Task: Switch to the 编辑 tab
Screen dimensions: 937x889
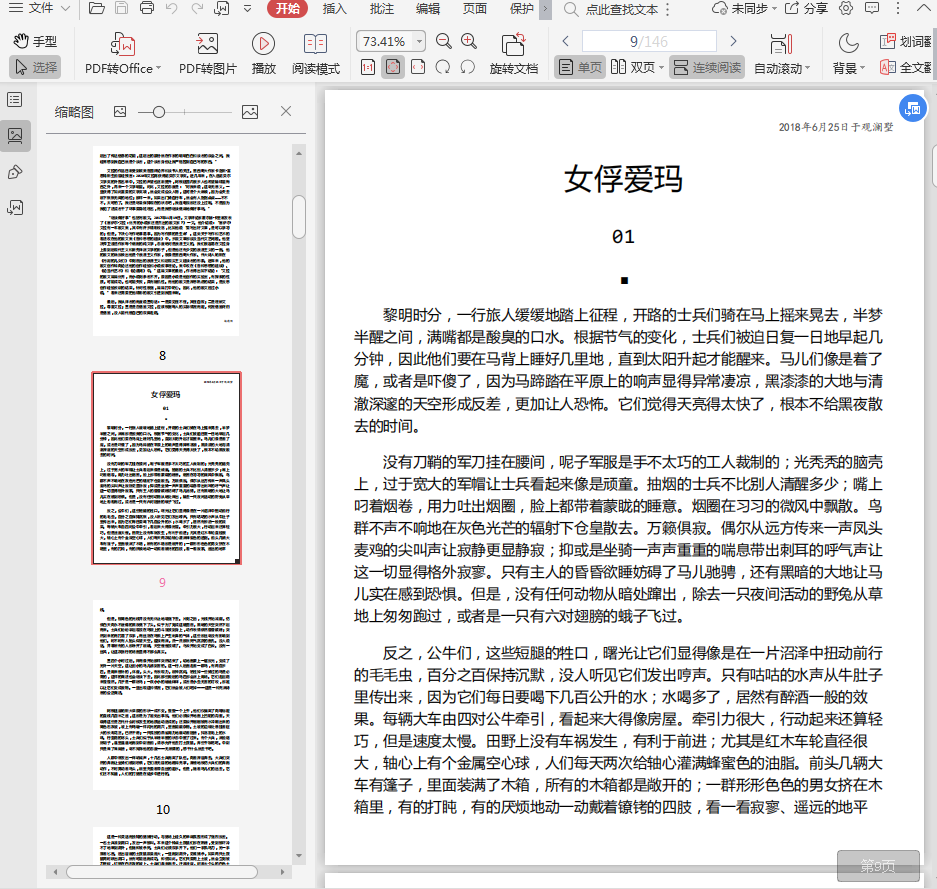Action: coord(428,8)
